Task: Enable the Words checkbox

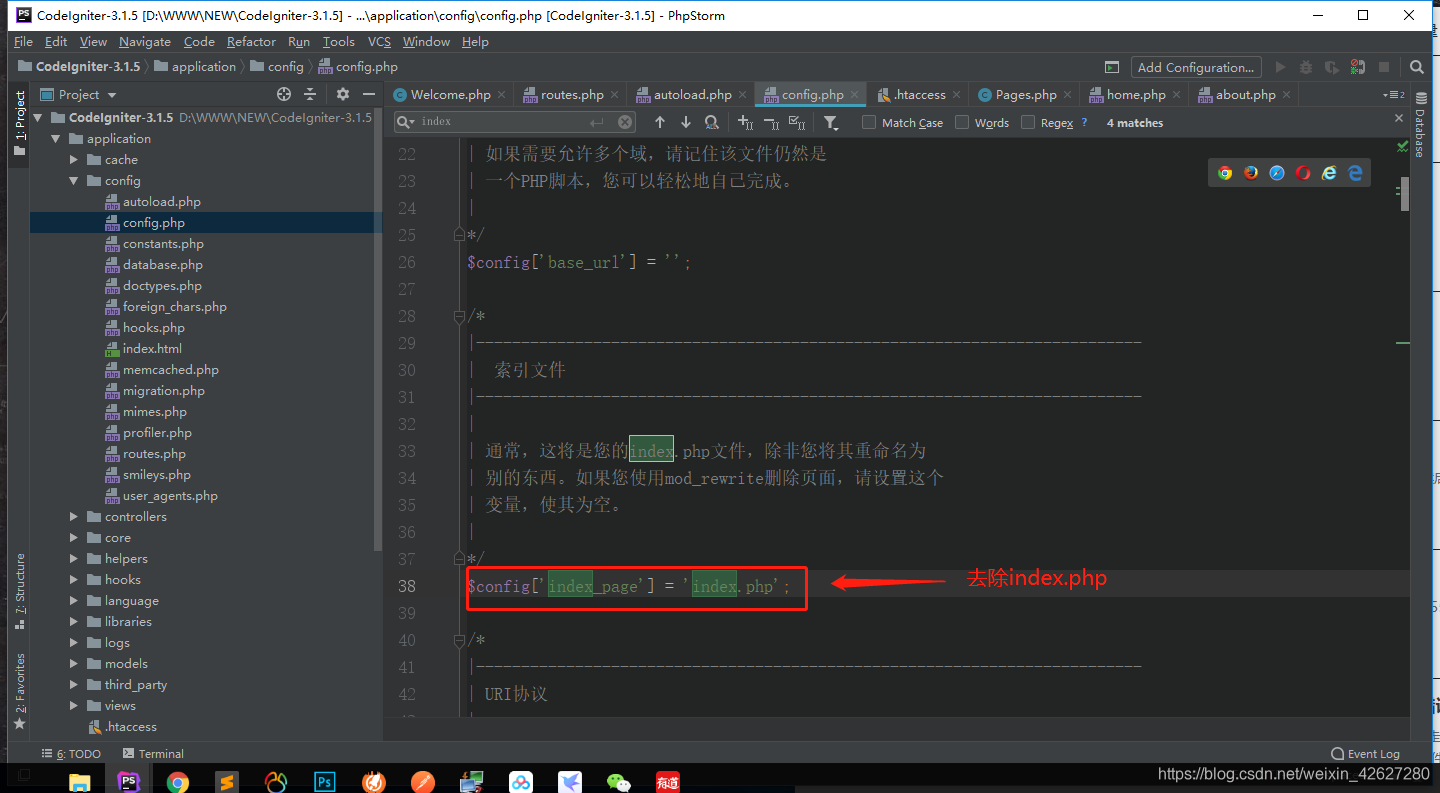Action: [962, 122]
